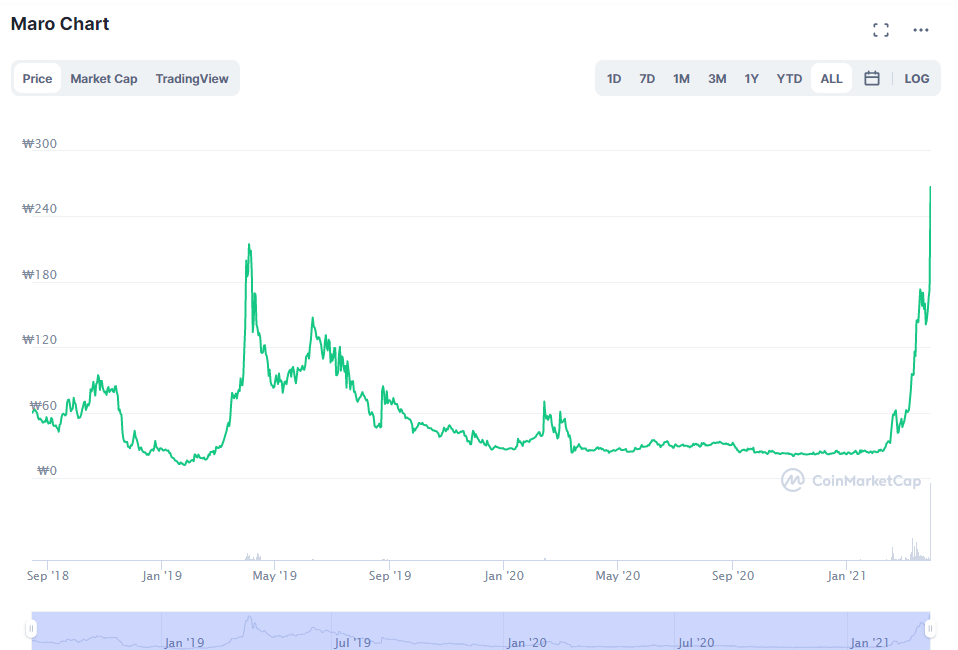Click the Jan '19 label on main date axis
The width and height of the screenshot is (958, 650).
click(162, 575)
